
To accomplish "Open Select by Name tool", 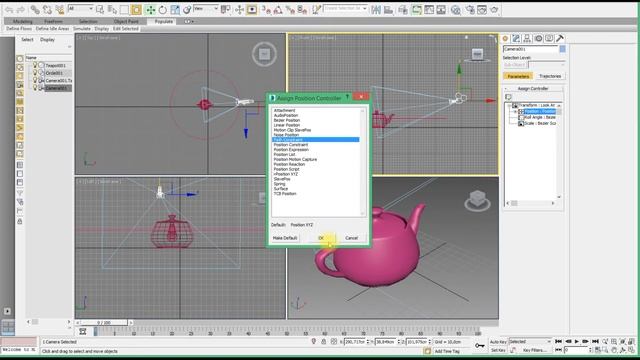I will click(112, 9).
